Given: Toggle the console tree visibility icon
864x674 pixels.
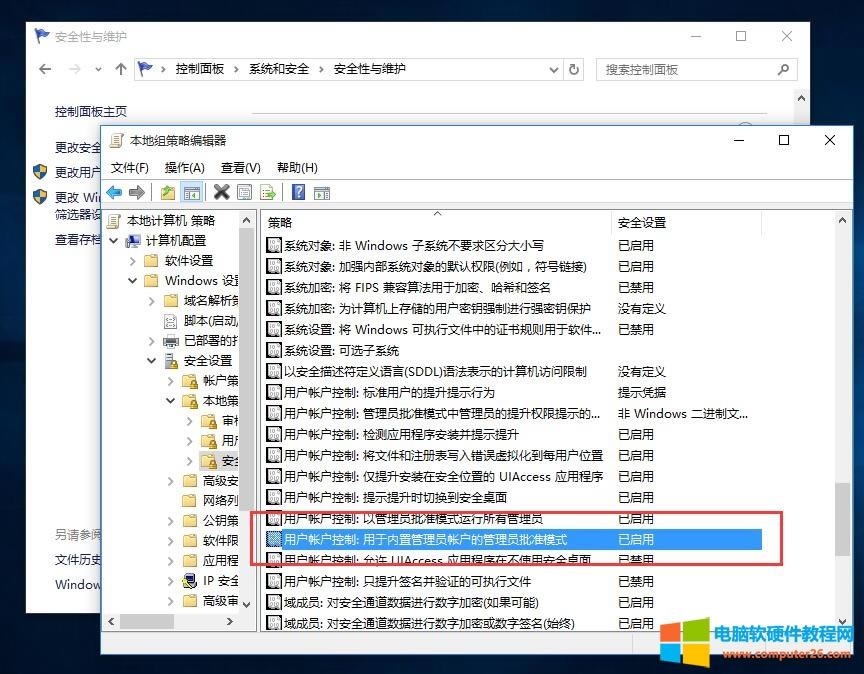Looking at the screenshot, I should click(192, 191).
